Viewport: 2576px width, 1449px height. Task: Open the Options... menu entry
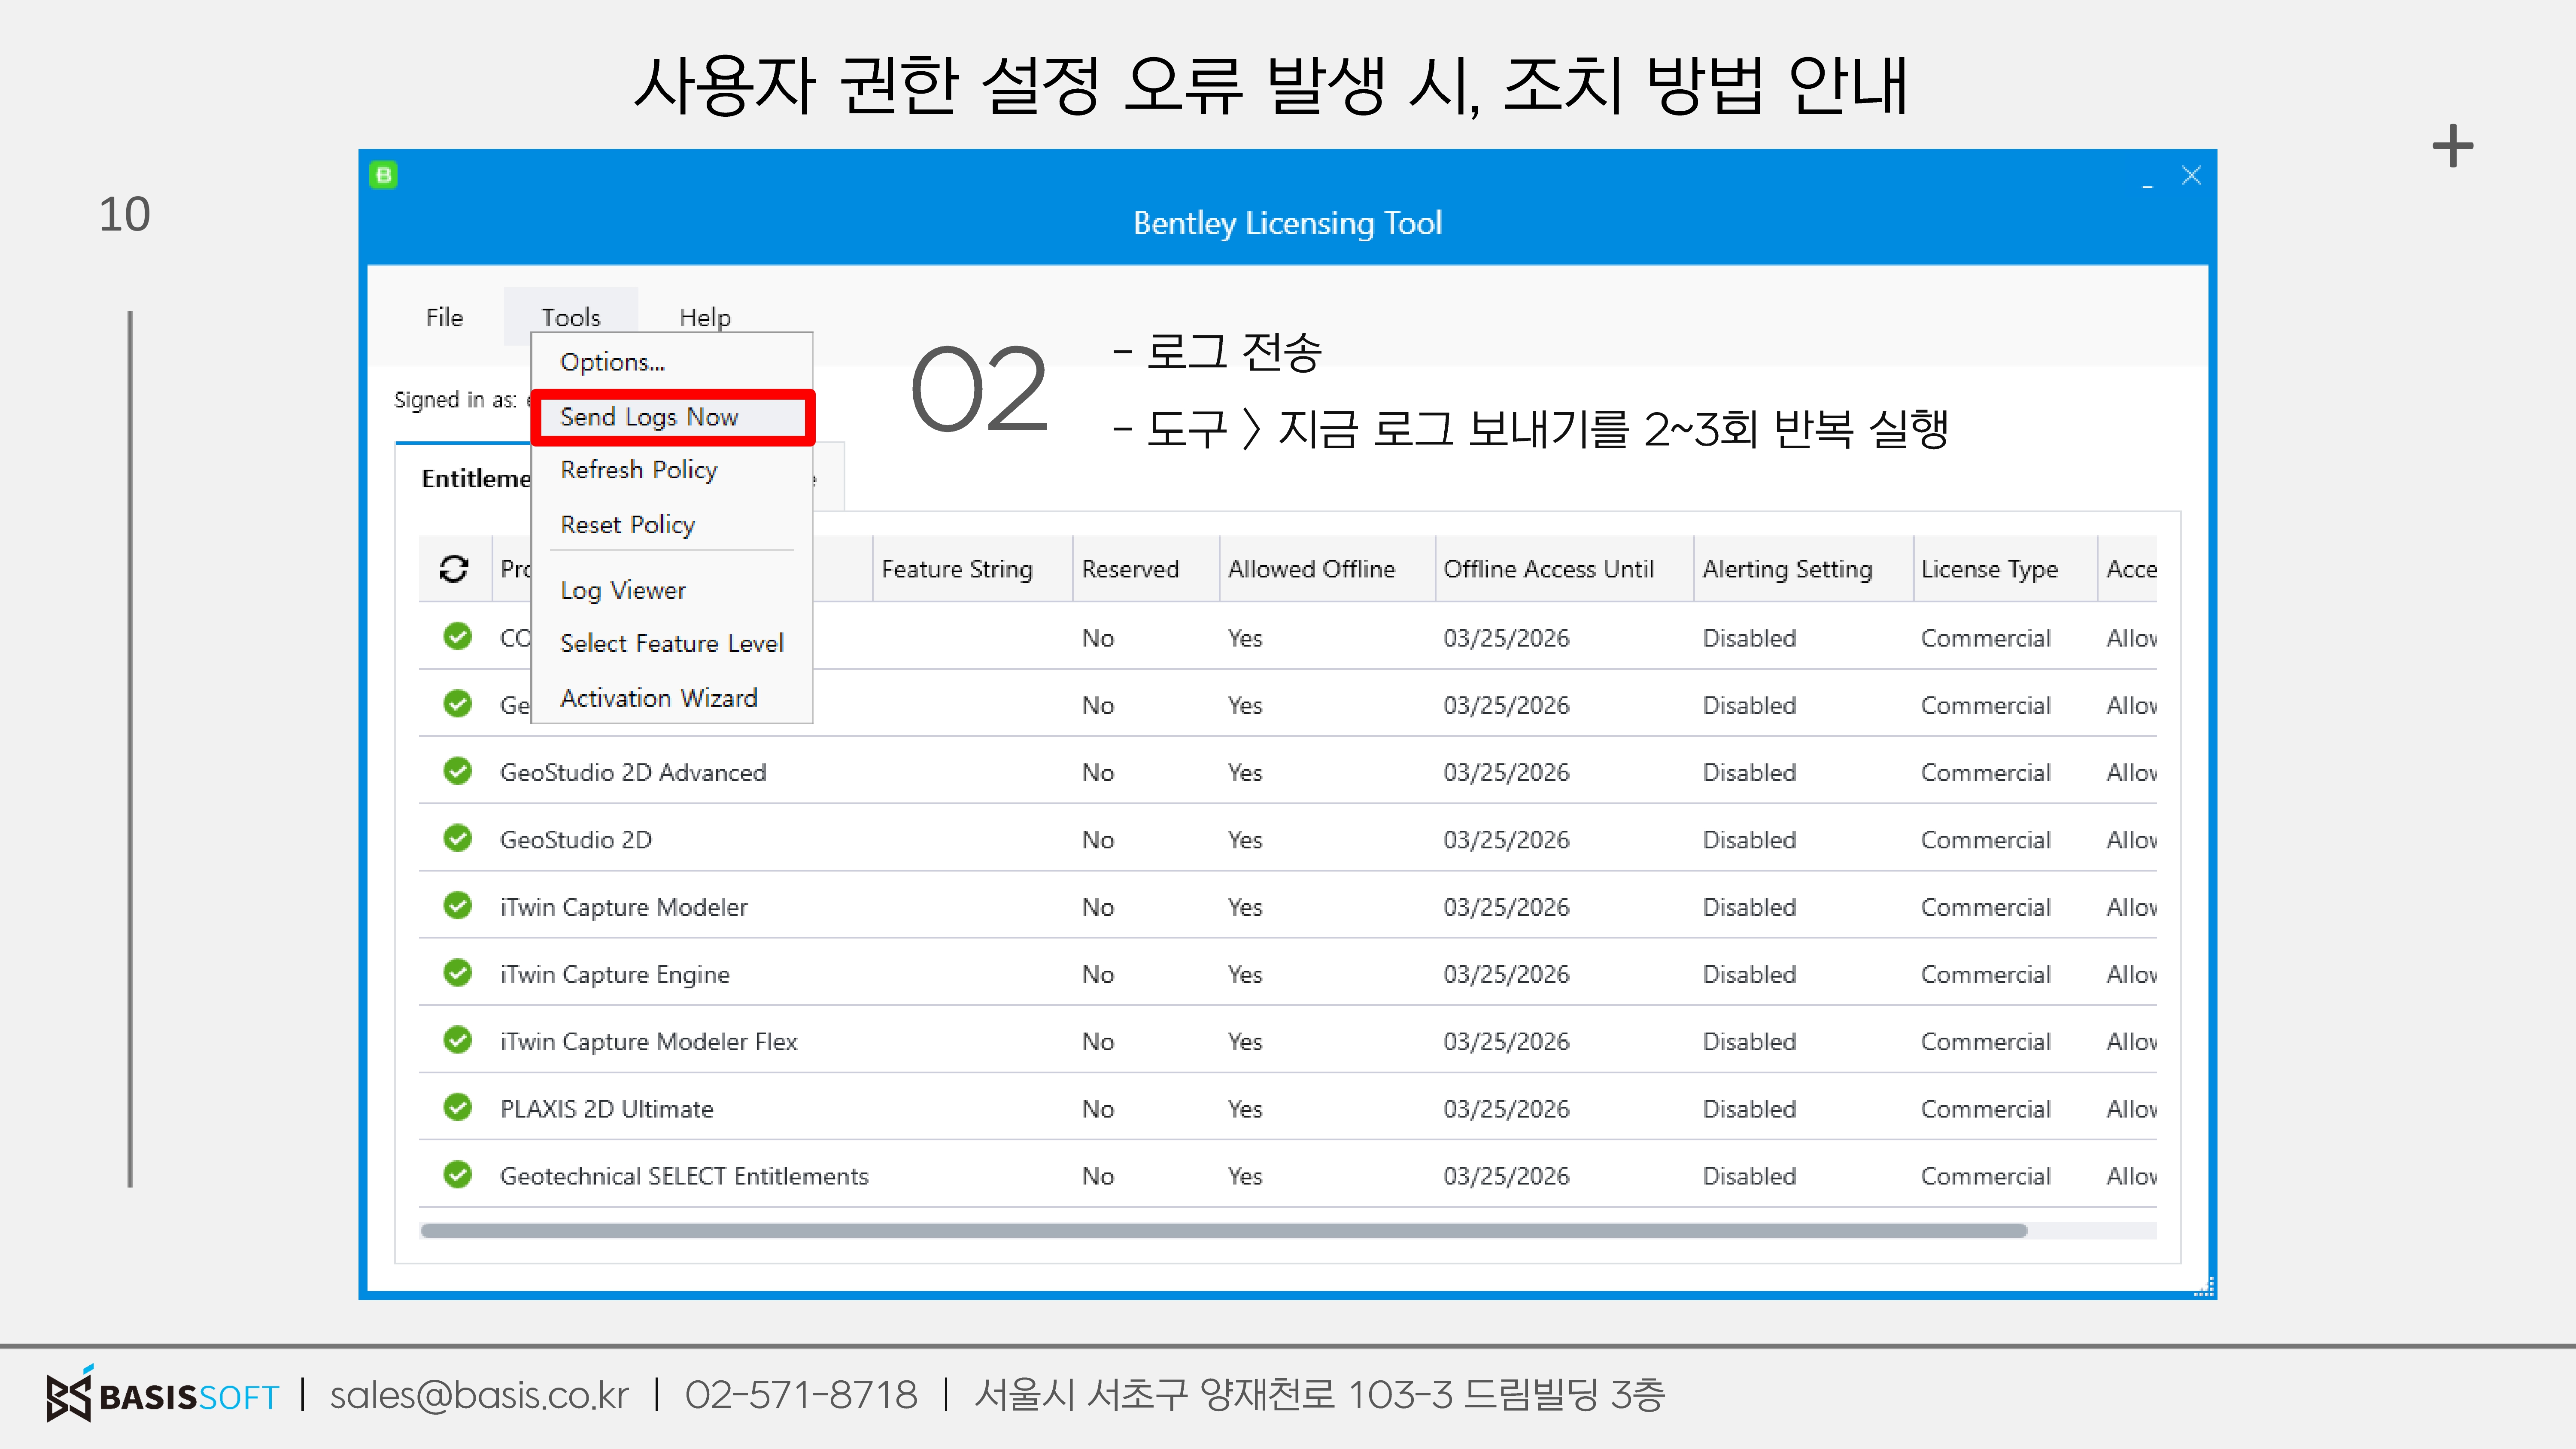612,362
